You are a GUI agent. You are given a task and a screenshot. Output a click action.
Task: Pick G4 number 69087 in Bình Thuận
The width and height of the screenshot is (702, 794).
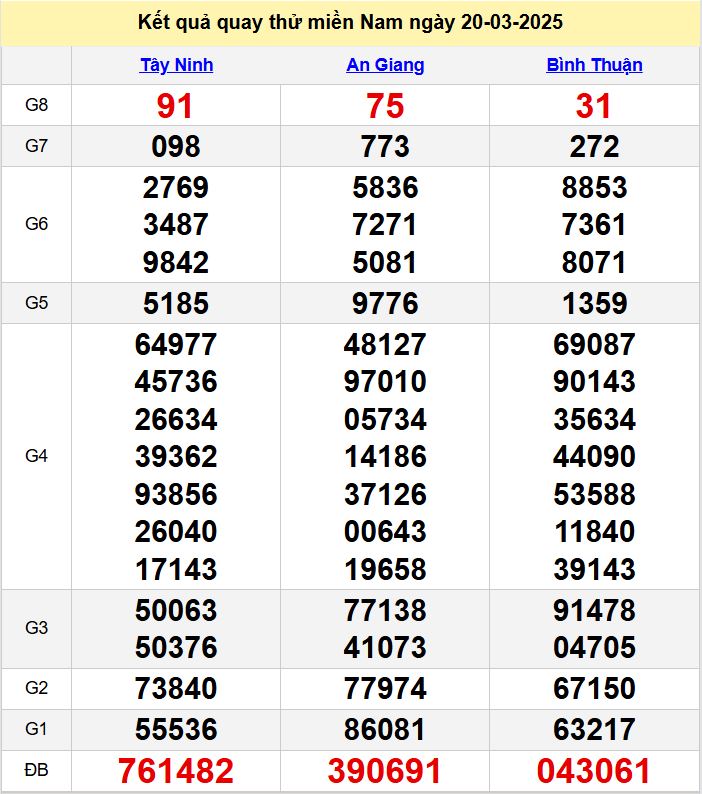click(594, 344)
